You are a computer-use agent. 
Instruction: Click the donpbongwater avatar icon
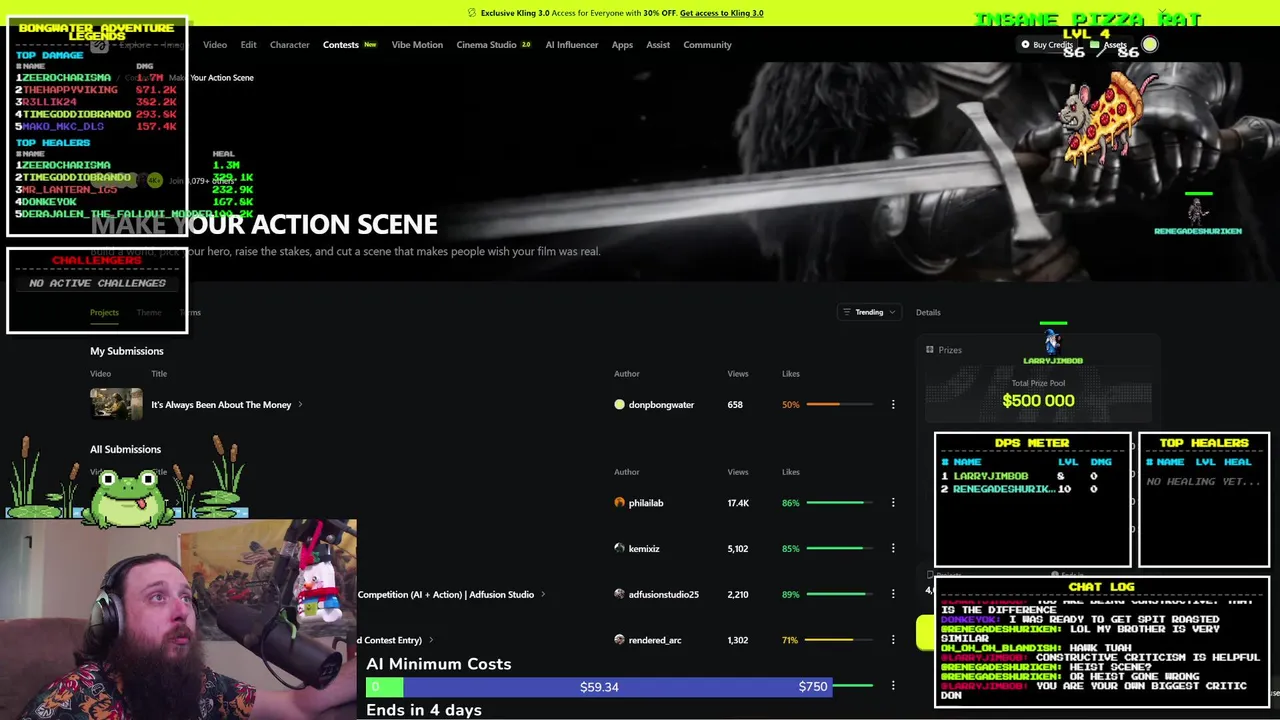(620, 405)
